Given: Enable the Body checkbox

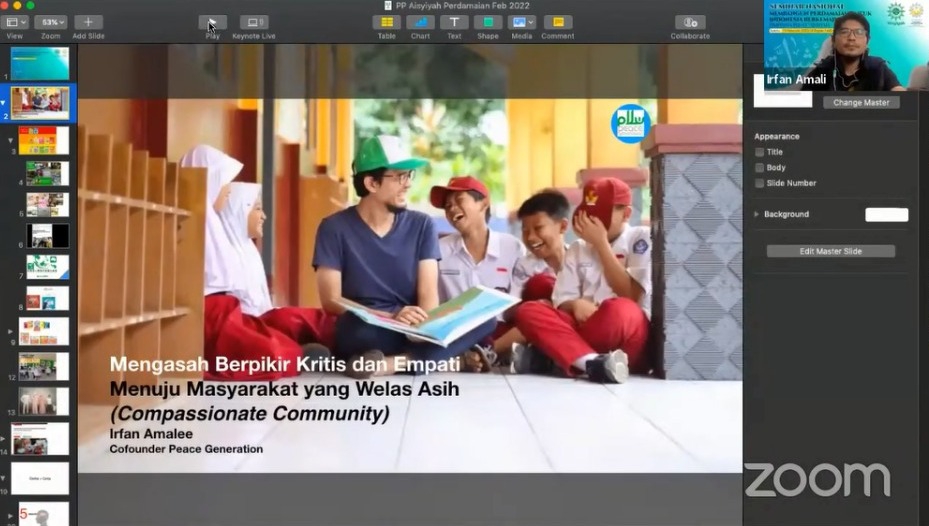Looking at the screenshot, I should (x=760, y=168).
